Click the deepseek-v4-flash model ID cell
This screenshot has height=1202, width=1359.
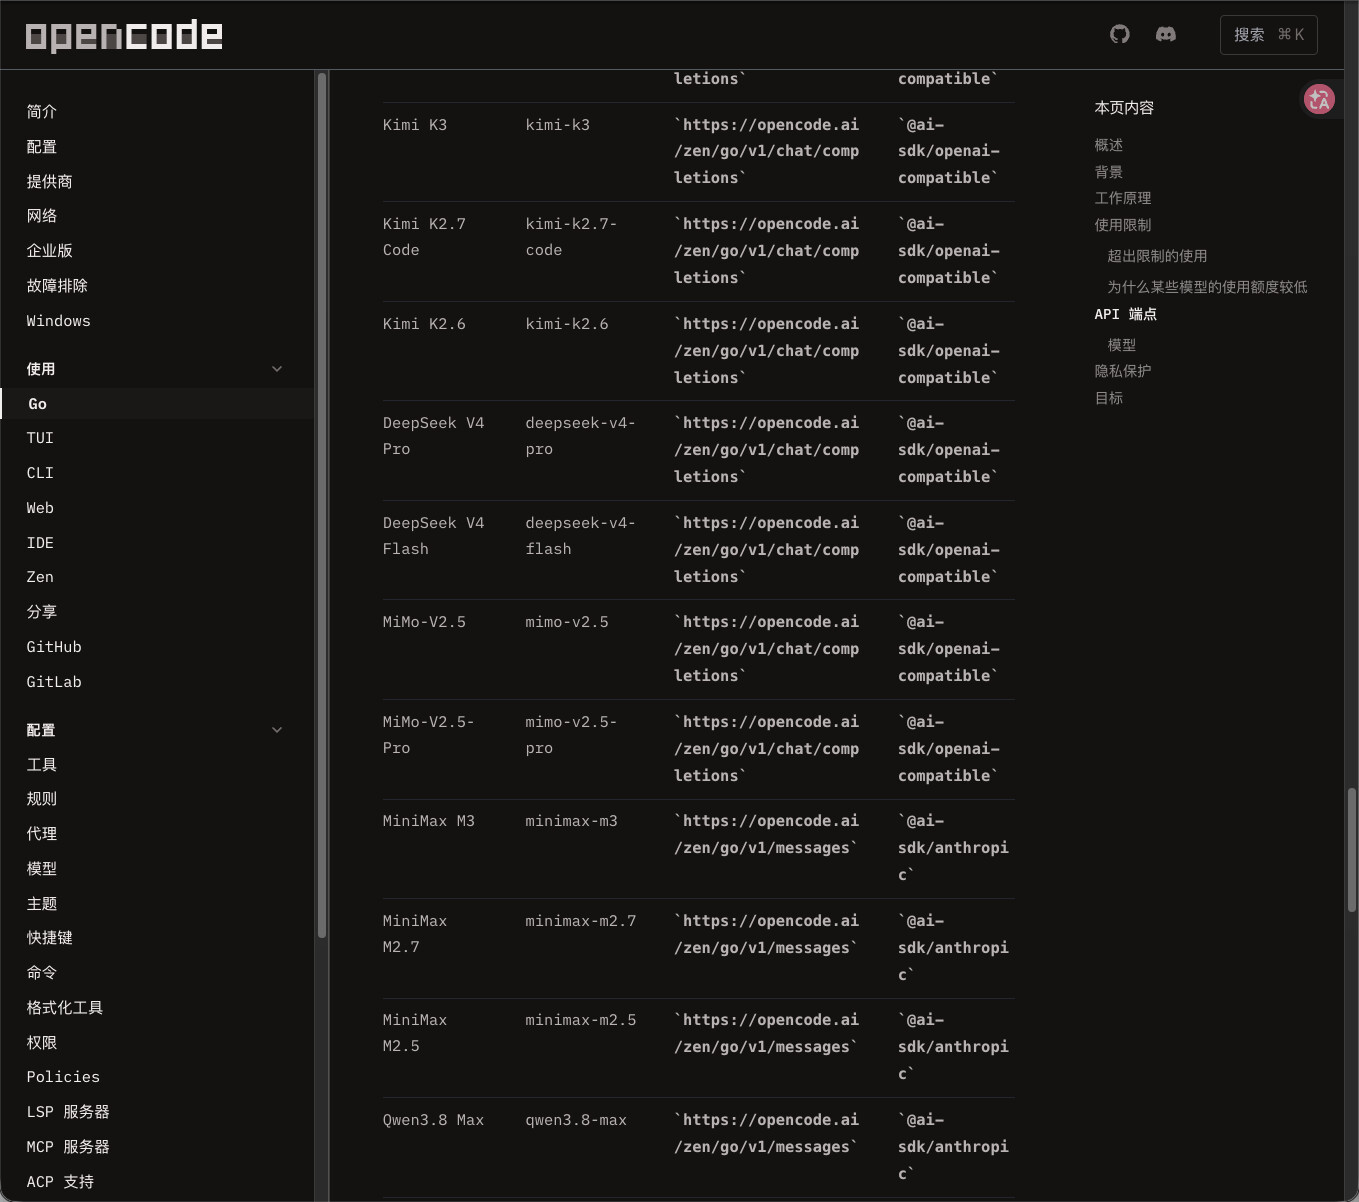point(580,536)
